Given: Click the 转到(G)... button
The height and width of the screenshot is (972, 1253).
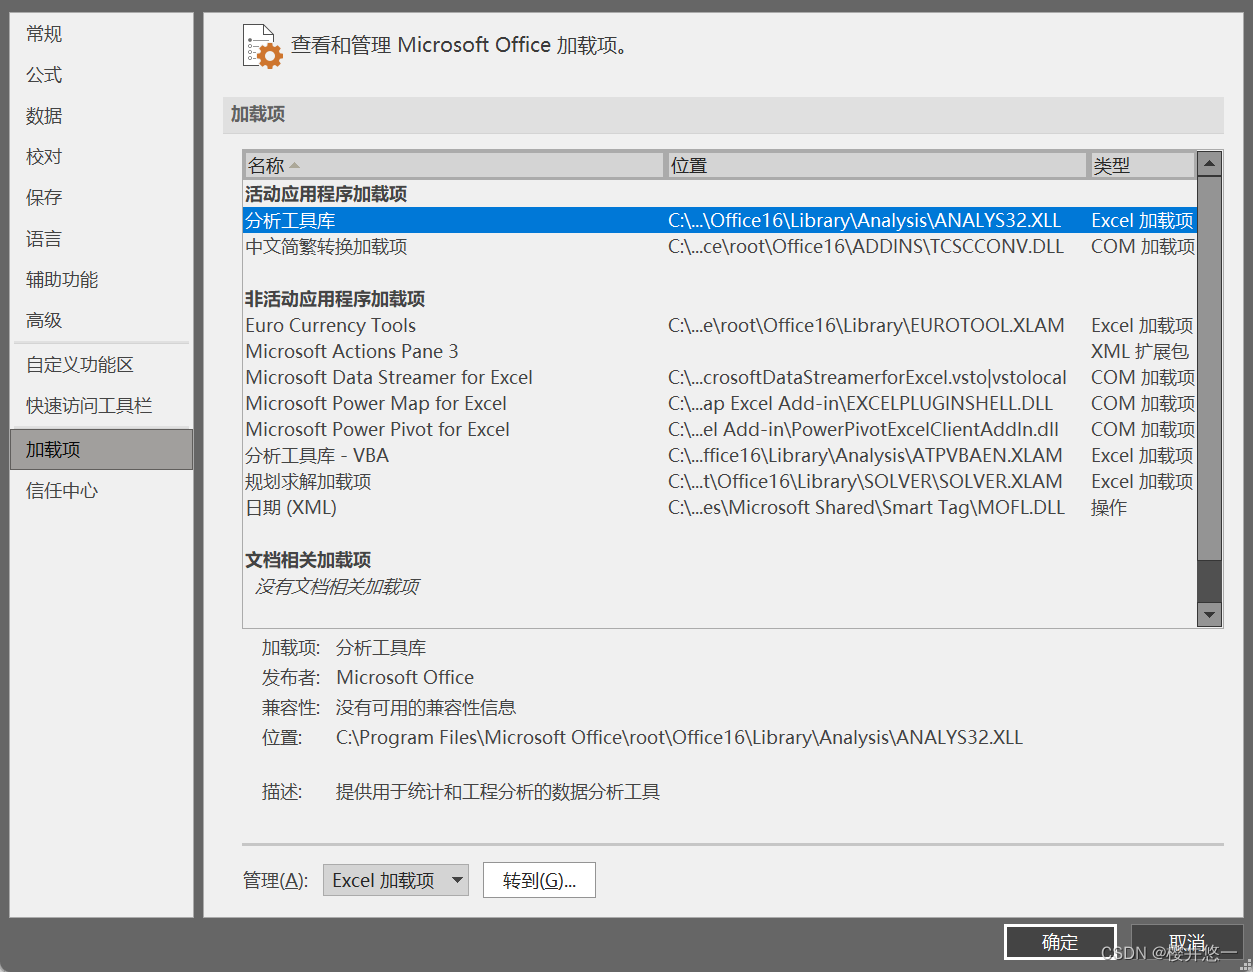Looking at the screenshot, I should [x=539, y=880].
